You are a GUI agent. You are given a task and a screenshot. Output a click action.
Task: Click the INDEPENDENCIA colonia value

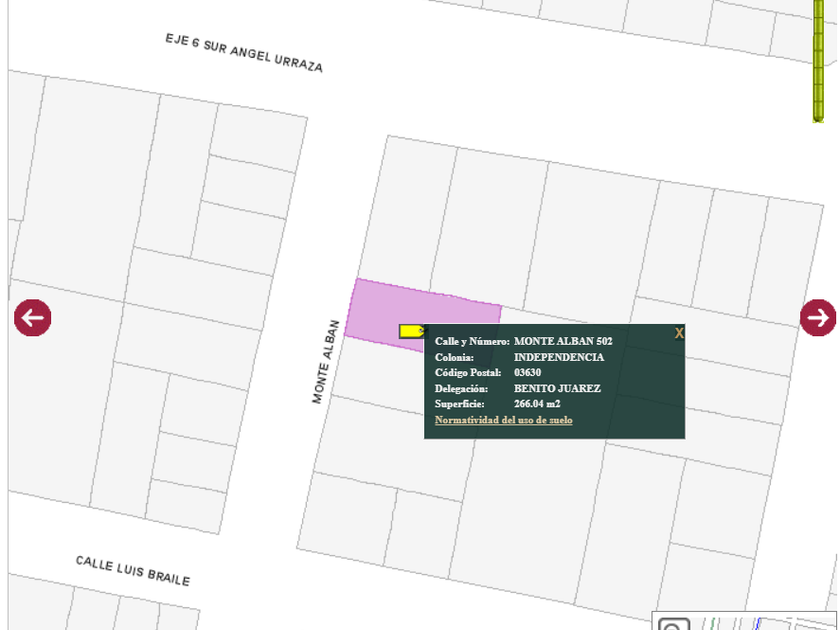click(559, 357)
